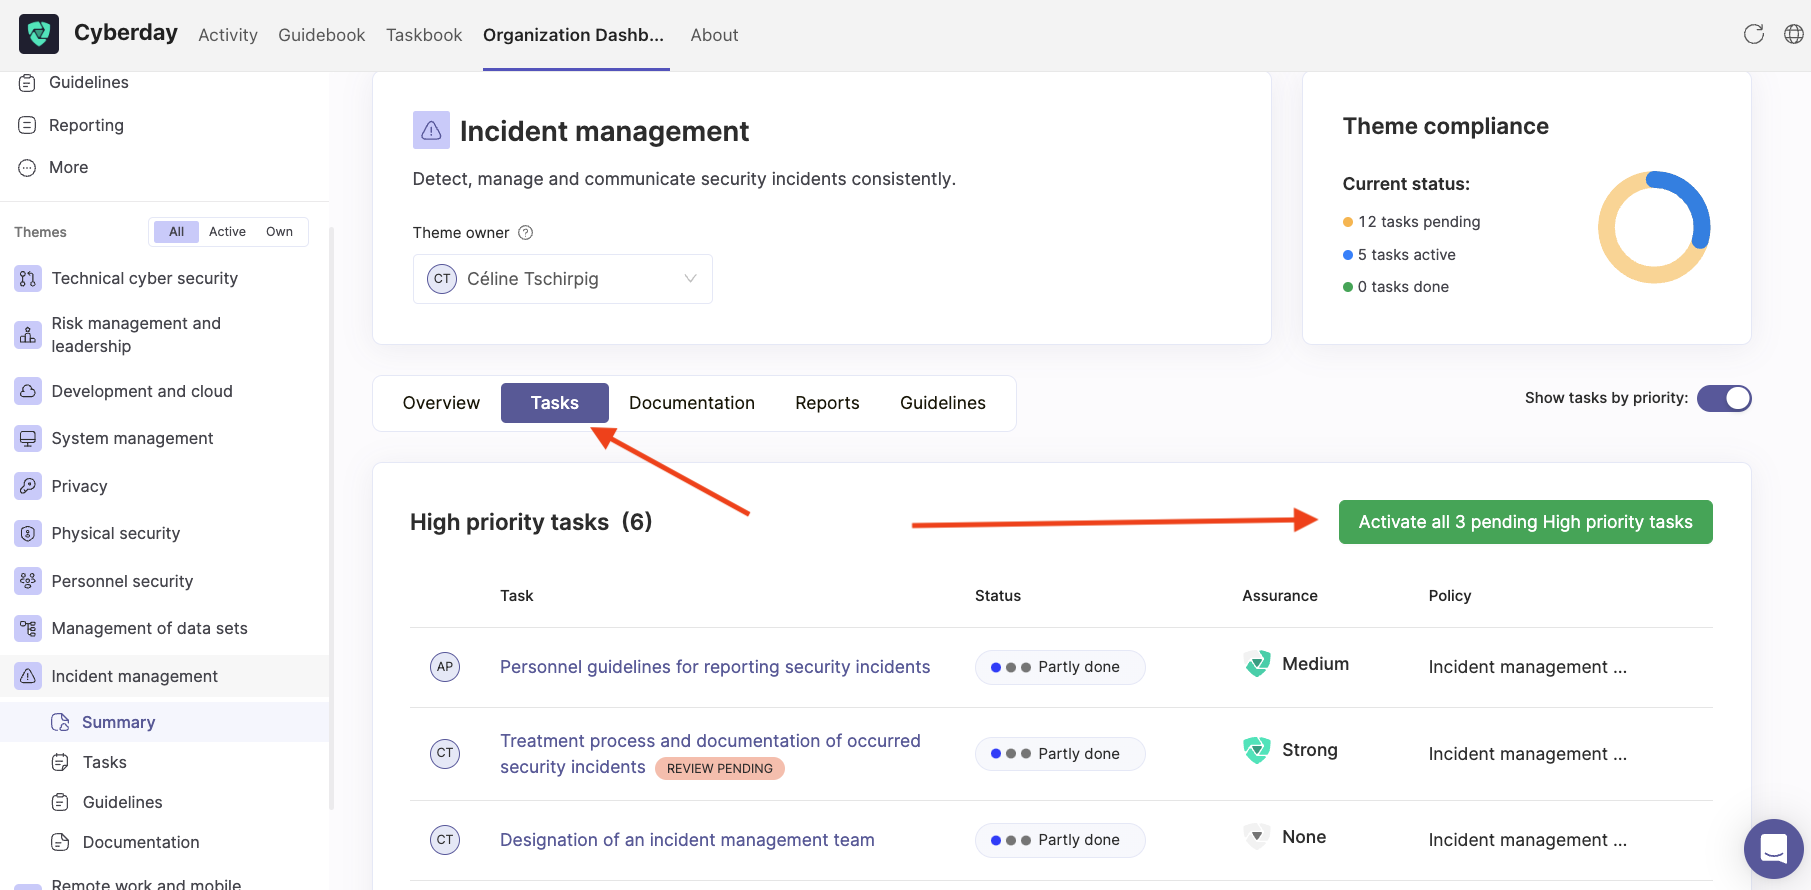
Task: Click the Physical security icon
Action: (x=28, y=533)
